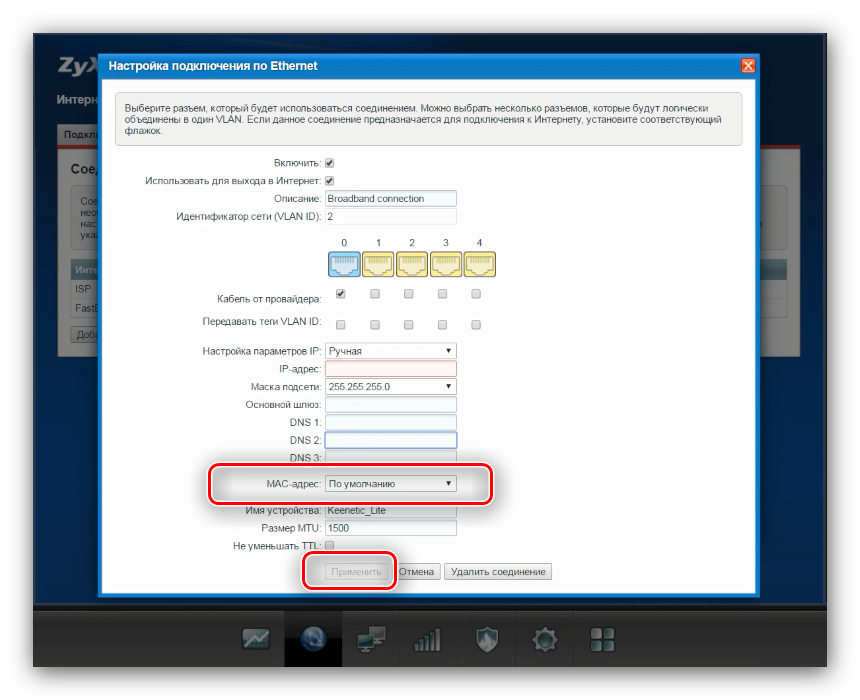Toggle "Использовать для выхода в Интернет" checkbox
Image resolution: width=860 pixels, height=700 pixels.
(330, 181)
